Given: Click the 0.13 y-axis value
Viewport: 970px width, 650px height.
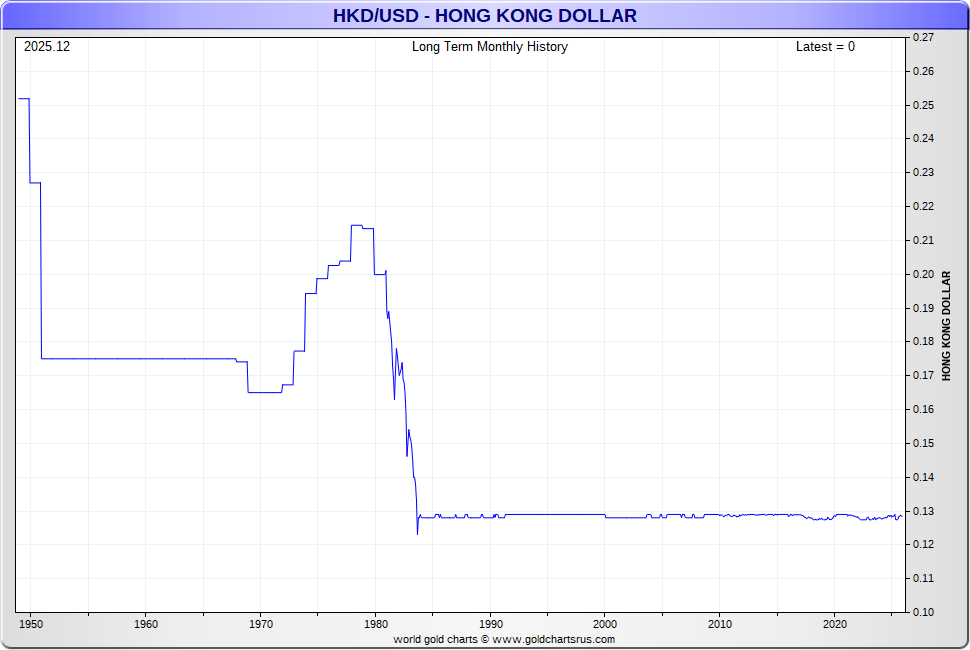Looking at the screenshot, I should [924, 511].
